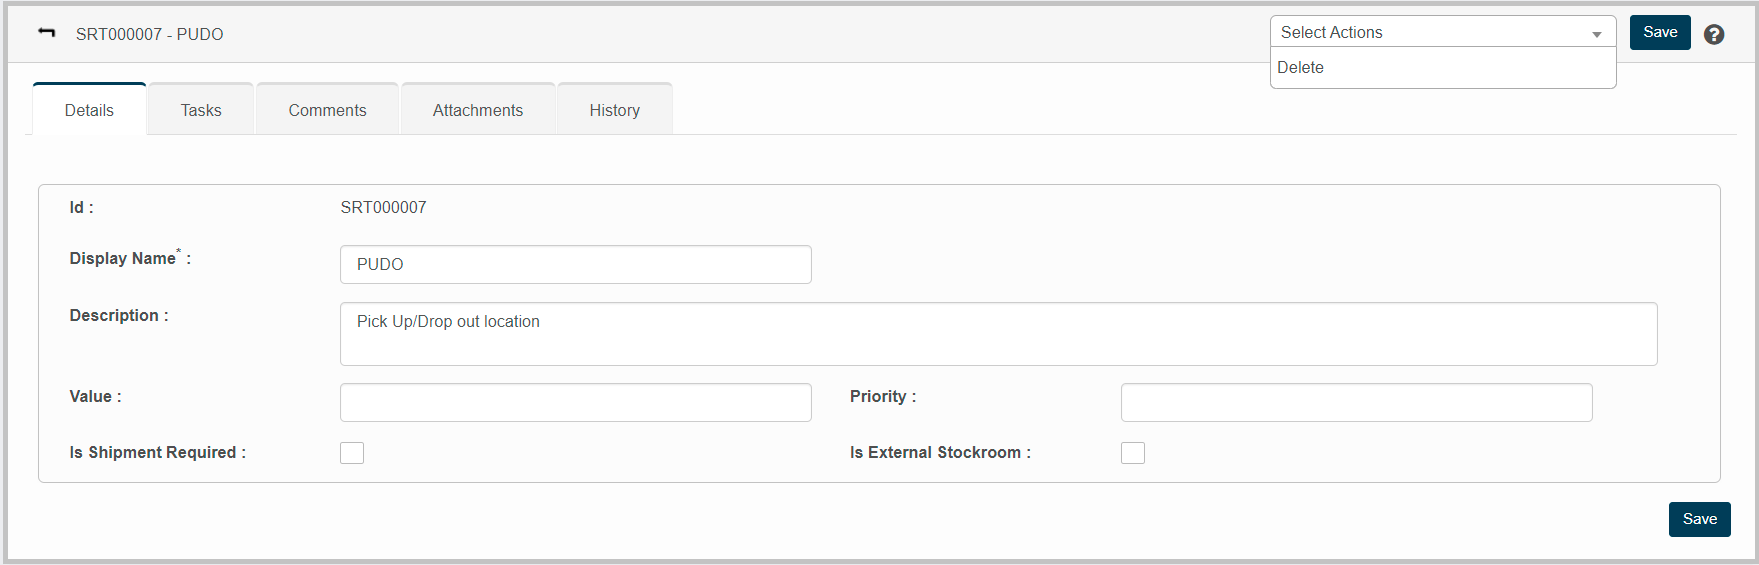Click the Priority input field
The image size is (1759, 565).
click(1356, 402)
